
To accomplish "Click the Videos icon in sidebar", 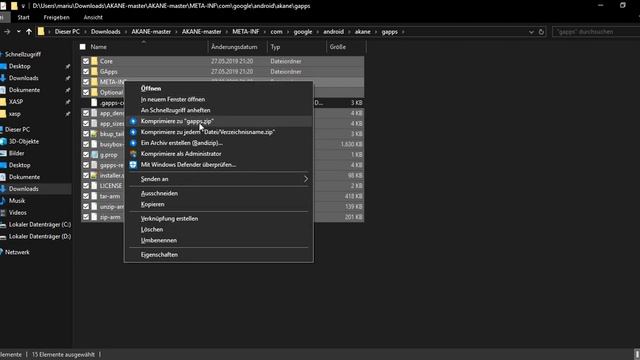I will click(3, 213).
